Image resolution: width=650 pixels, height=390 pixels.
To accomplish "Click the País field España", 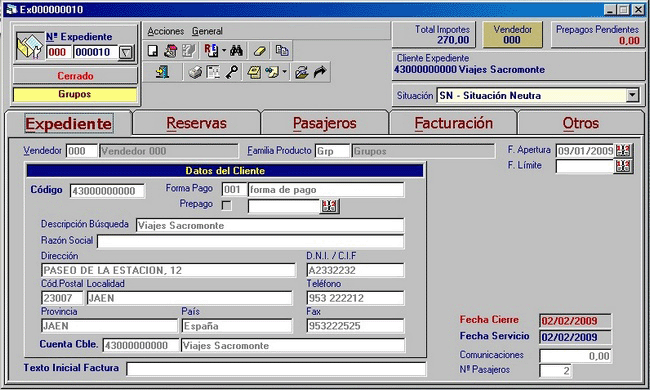I will [x=237, y=326].
